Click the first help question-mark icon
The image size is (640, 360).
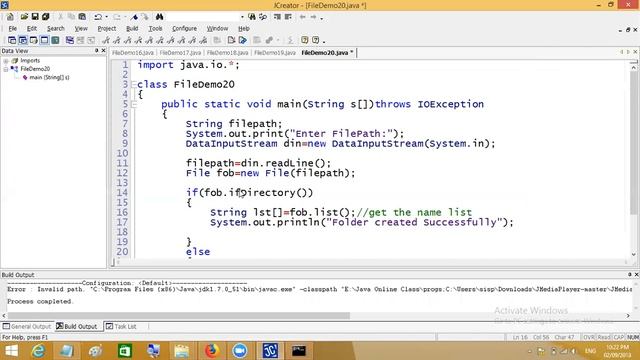click(x=304, y=40)
